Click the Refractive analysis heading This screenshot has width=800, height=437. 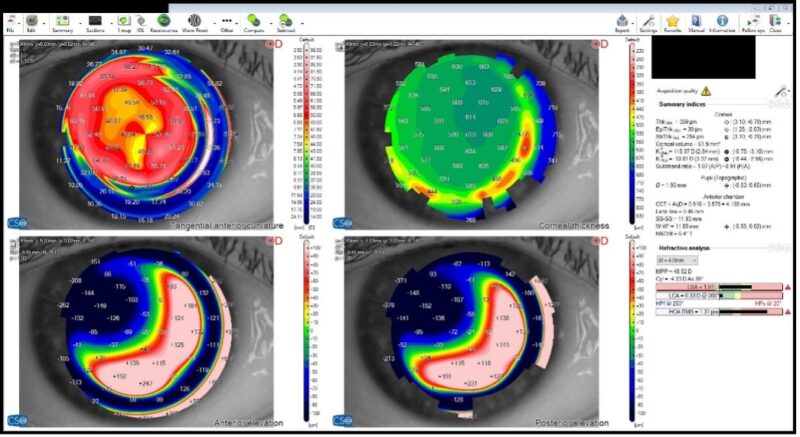coord(684,248)
